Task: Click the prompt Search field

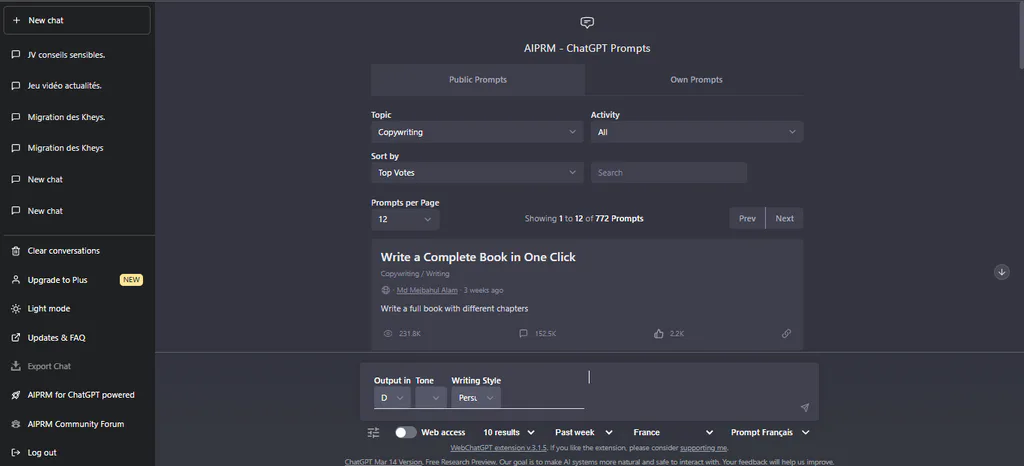Action: 669,173
